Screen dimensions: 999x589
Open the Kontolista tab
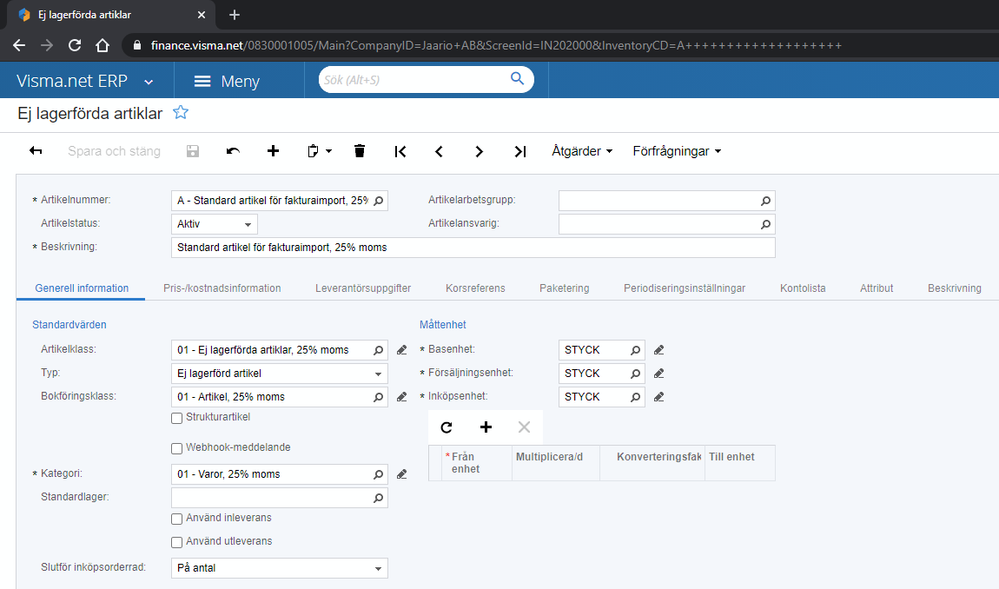coord(802,288)
